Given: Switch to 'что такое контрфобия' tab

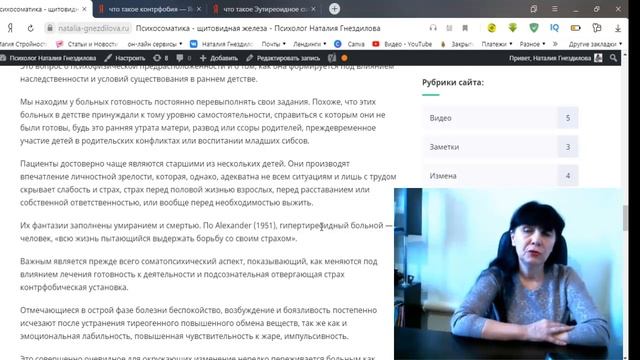Looking at the screenshot, I should [149, 9].
